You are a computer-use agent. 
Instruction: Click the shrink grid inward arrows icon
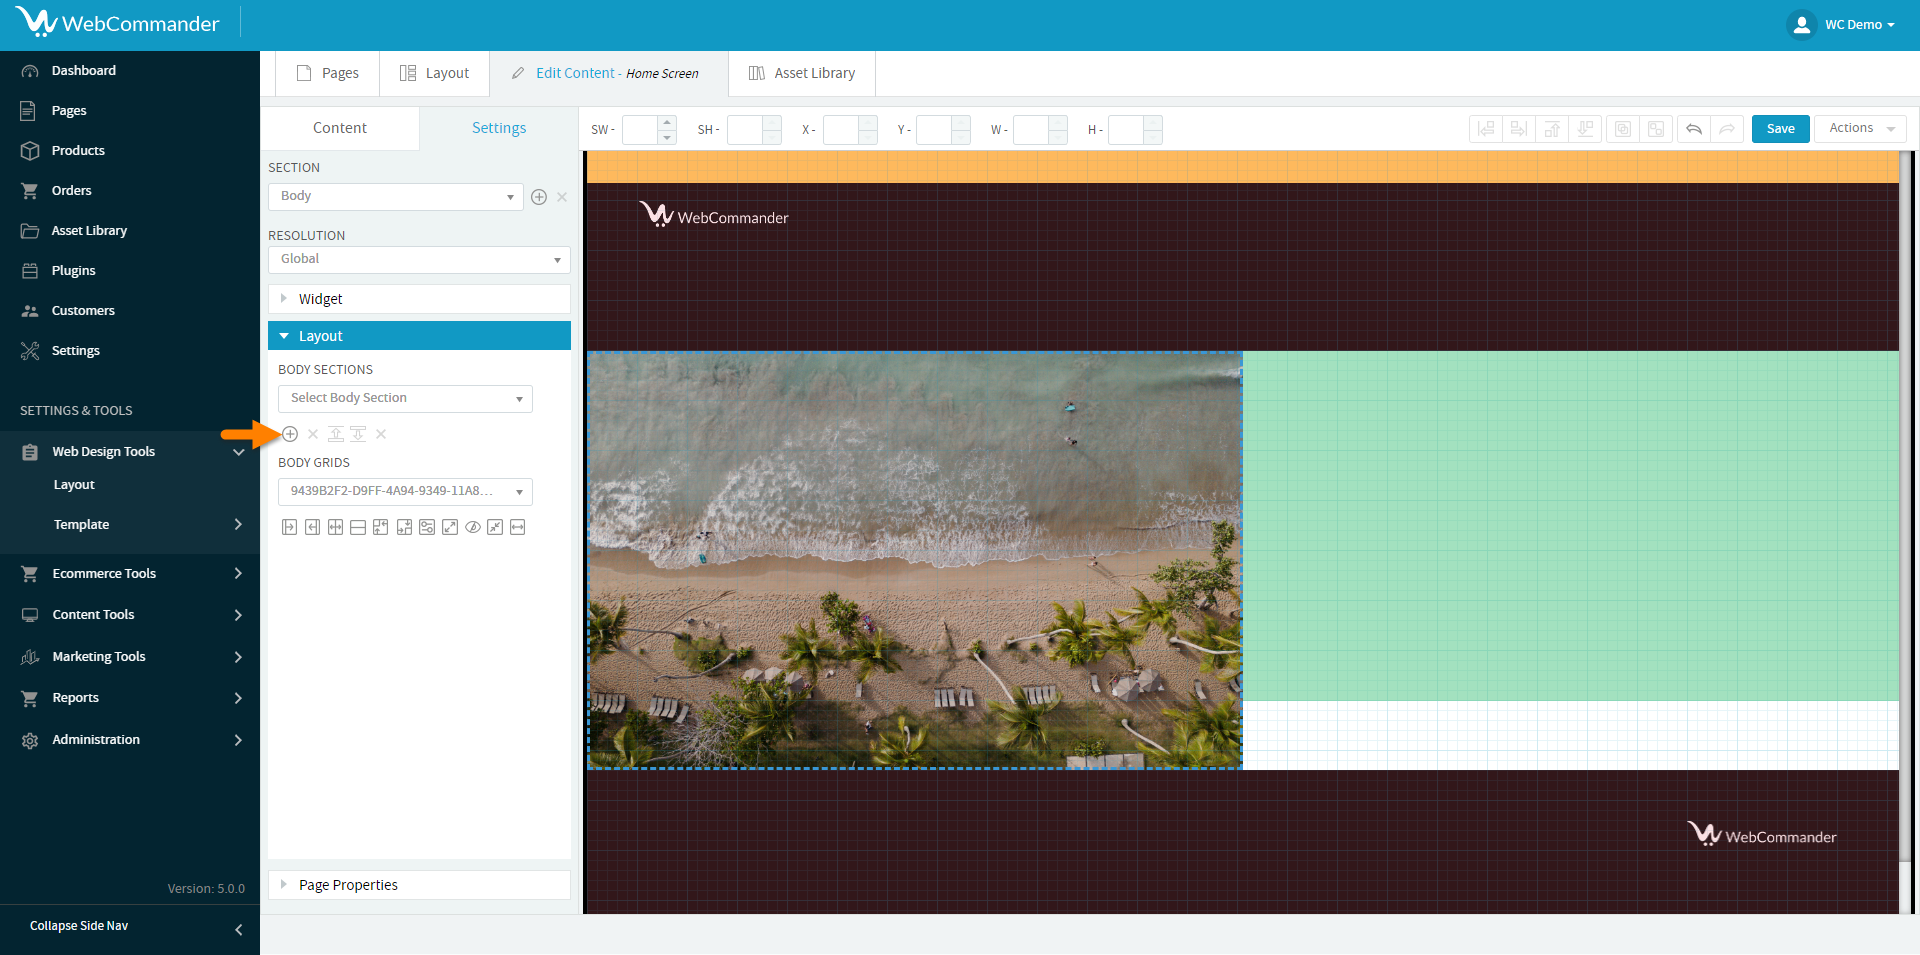[495, 528]
